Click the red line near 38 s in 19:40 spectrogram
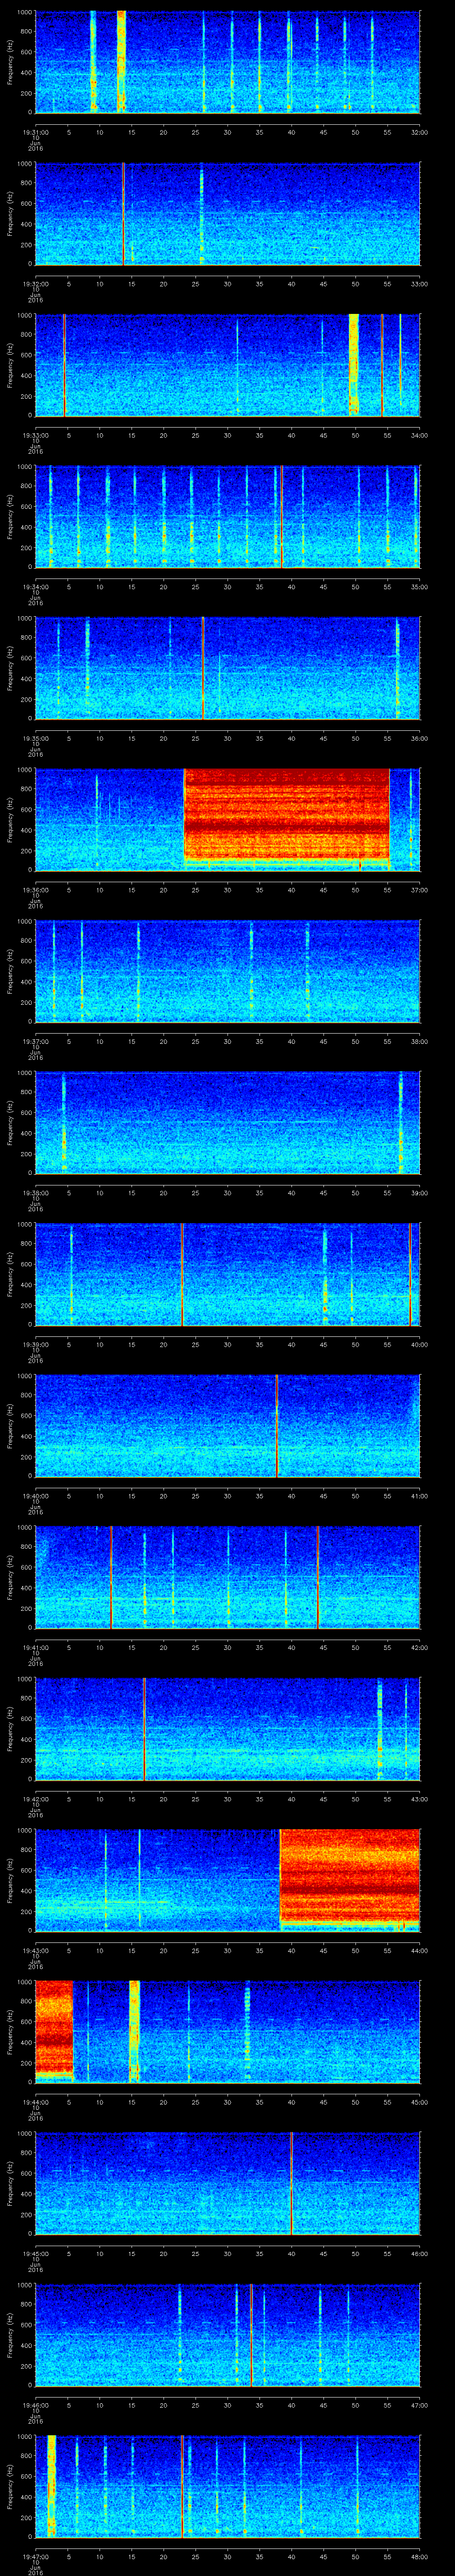 (277, 1425)
